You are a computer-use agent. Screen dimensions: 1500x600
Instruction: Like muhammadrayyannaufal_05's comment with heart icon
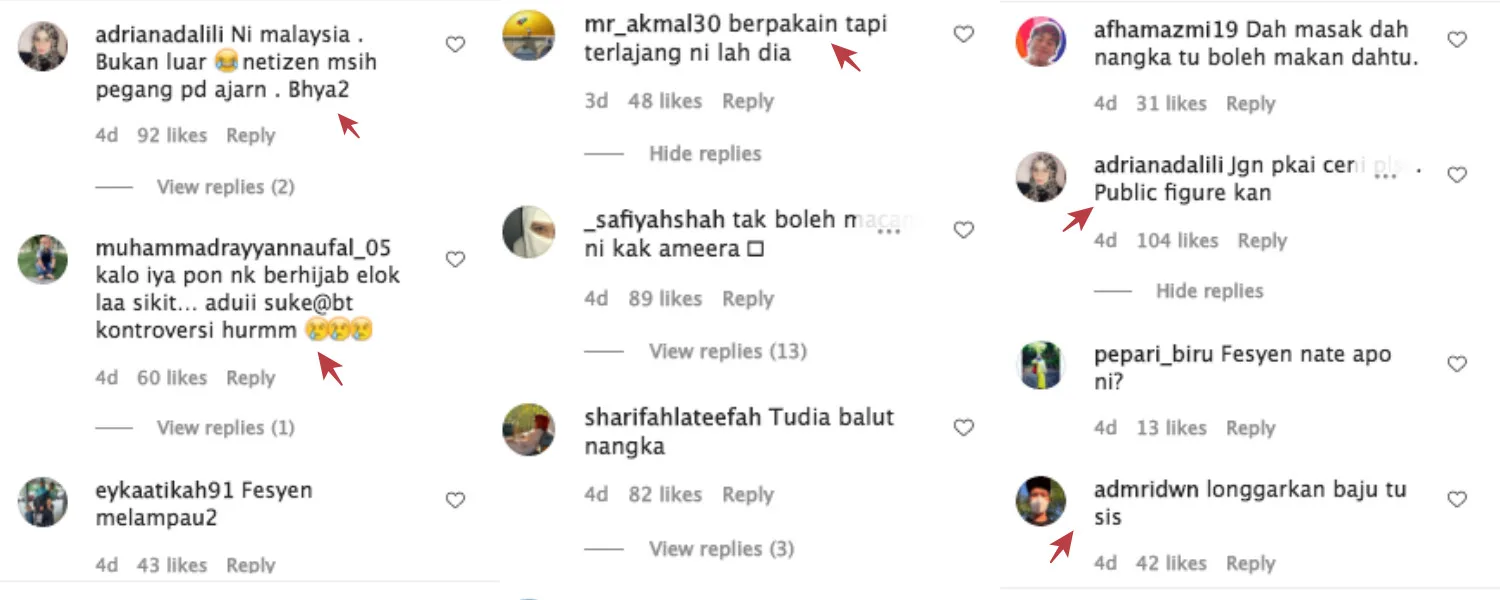(x=455, y=259)
